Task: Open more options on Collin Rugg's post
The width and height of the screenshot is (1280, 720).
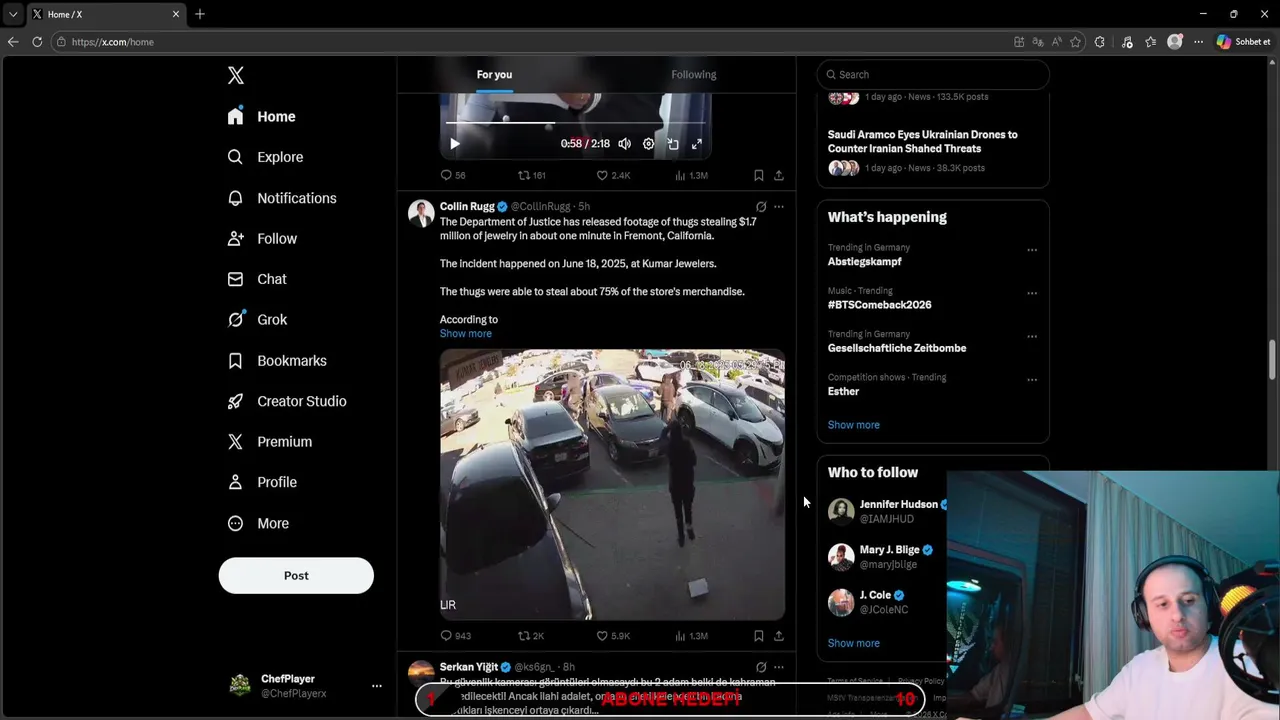Action: click(779, 207)
